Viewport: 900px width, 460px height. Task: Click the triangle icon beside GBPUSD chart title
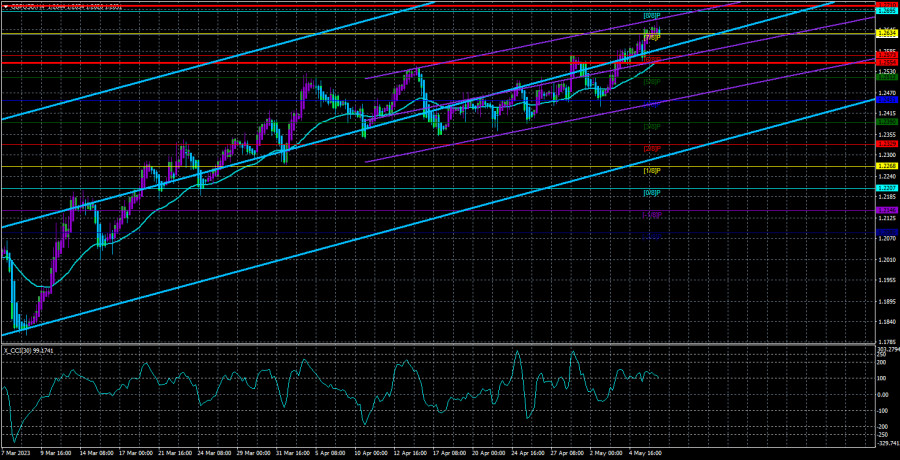pyautogui.click(x=5, y=8)
